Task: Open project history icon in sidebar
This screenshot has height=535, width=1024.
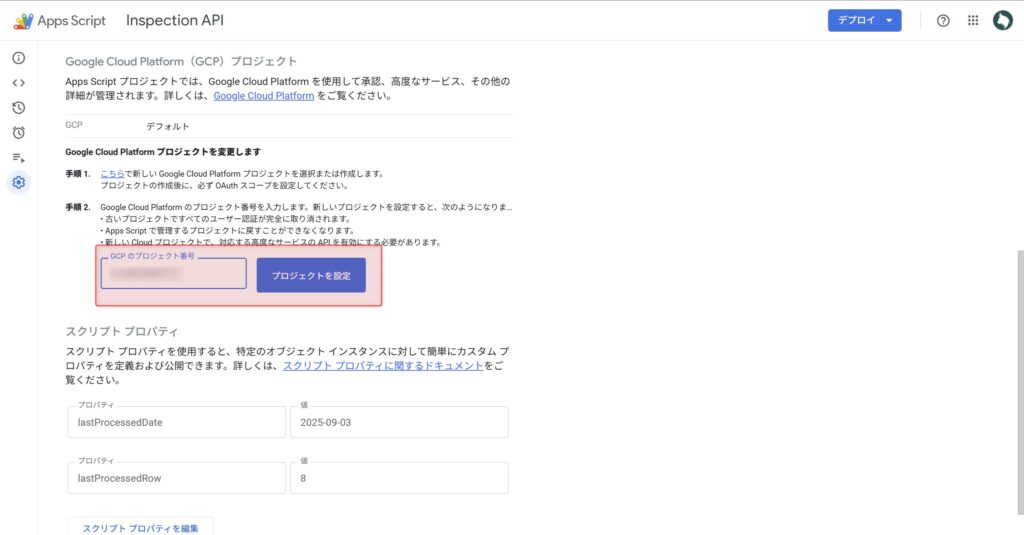Action: [x=18, y=108]
